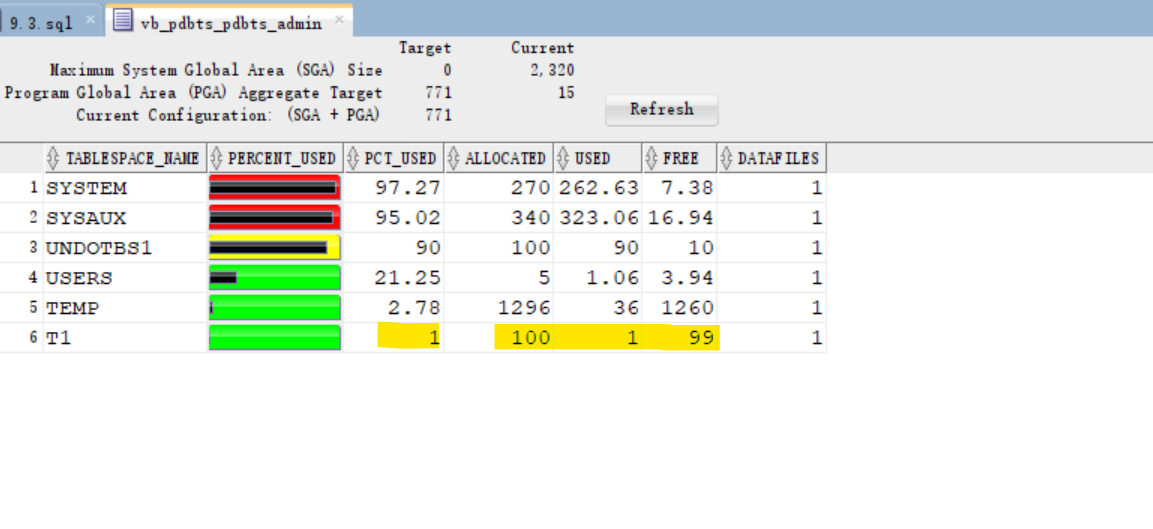Select FREE value 16.94

[679, 219]
